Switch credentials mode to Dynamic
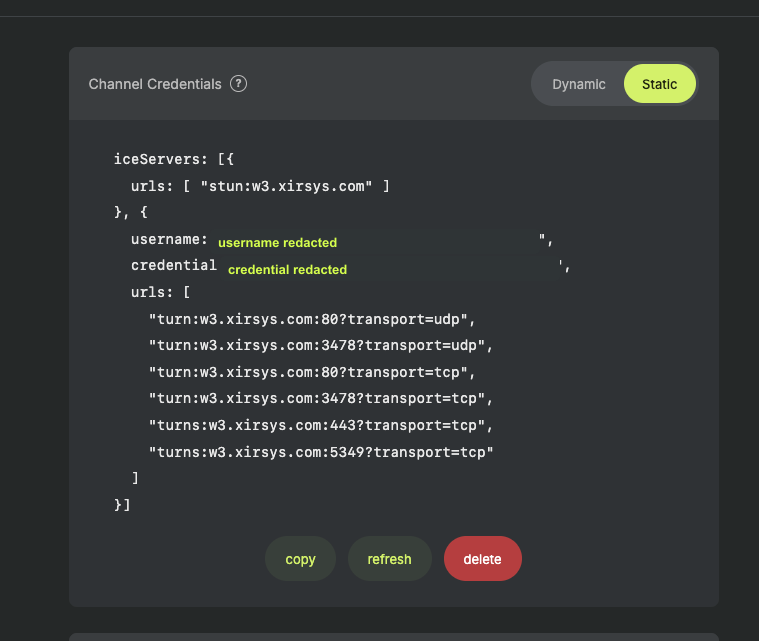This screenshot has width=759, height=641. click(578, 84)
